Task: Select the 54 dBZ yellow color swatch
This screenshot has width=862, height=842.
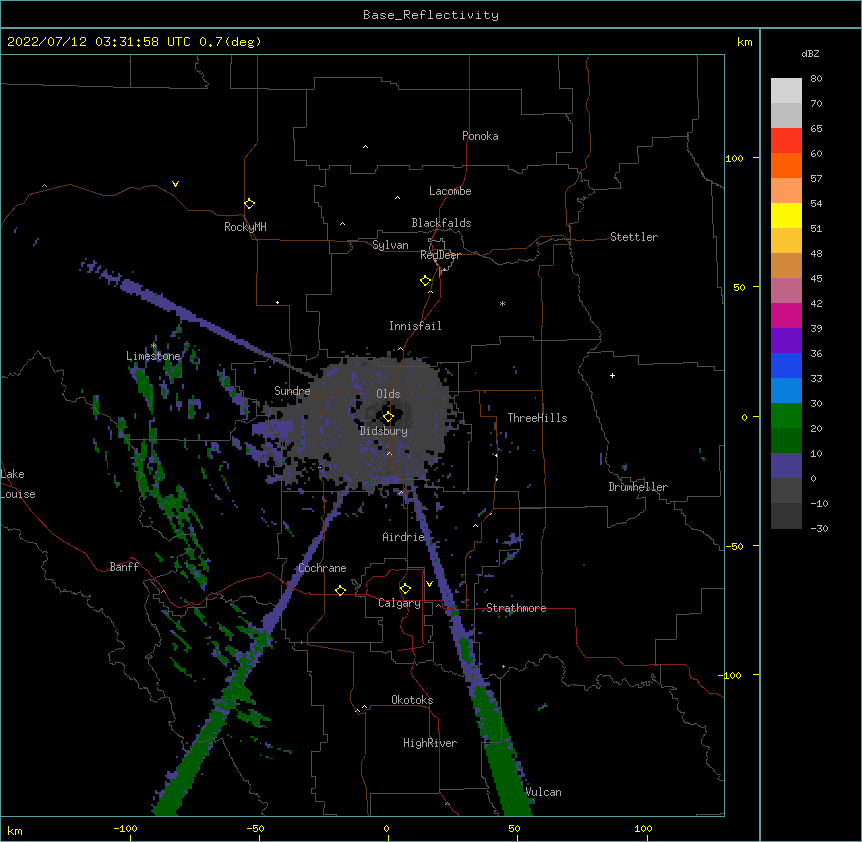Action: [x=786, y=215]
